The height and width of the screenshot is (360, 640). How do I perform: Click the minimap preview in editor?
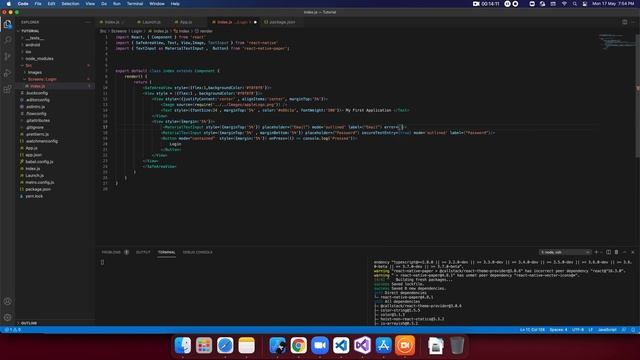point(616,41)
